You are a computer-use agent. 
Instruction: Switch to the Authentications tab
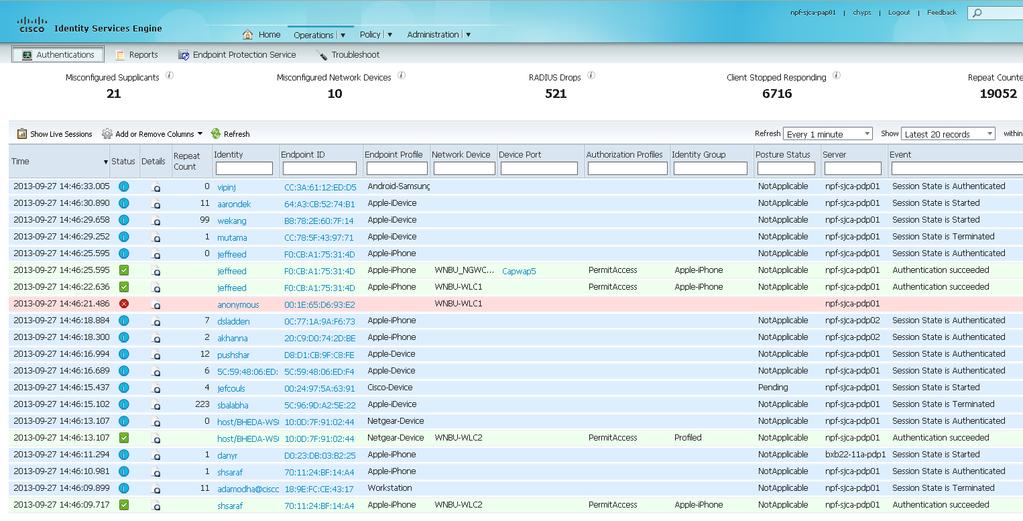click(x=57, y=55)
